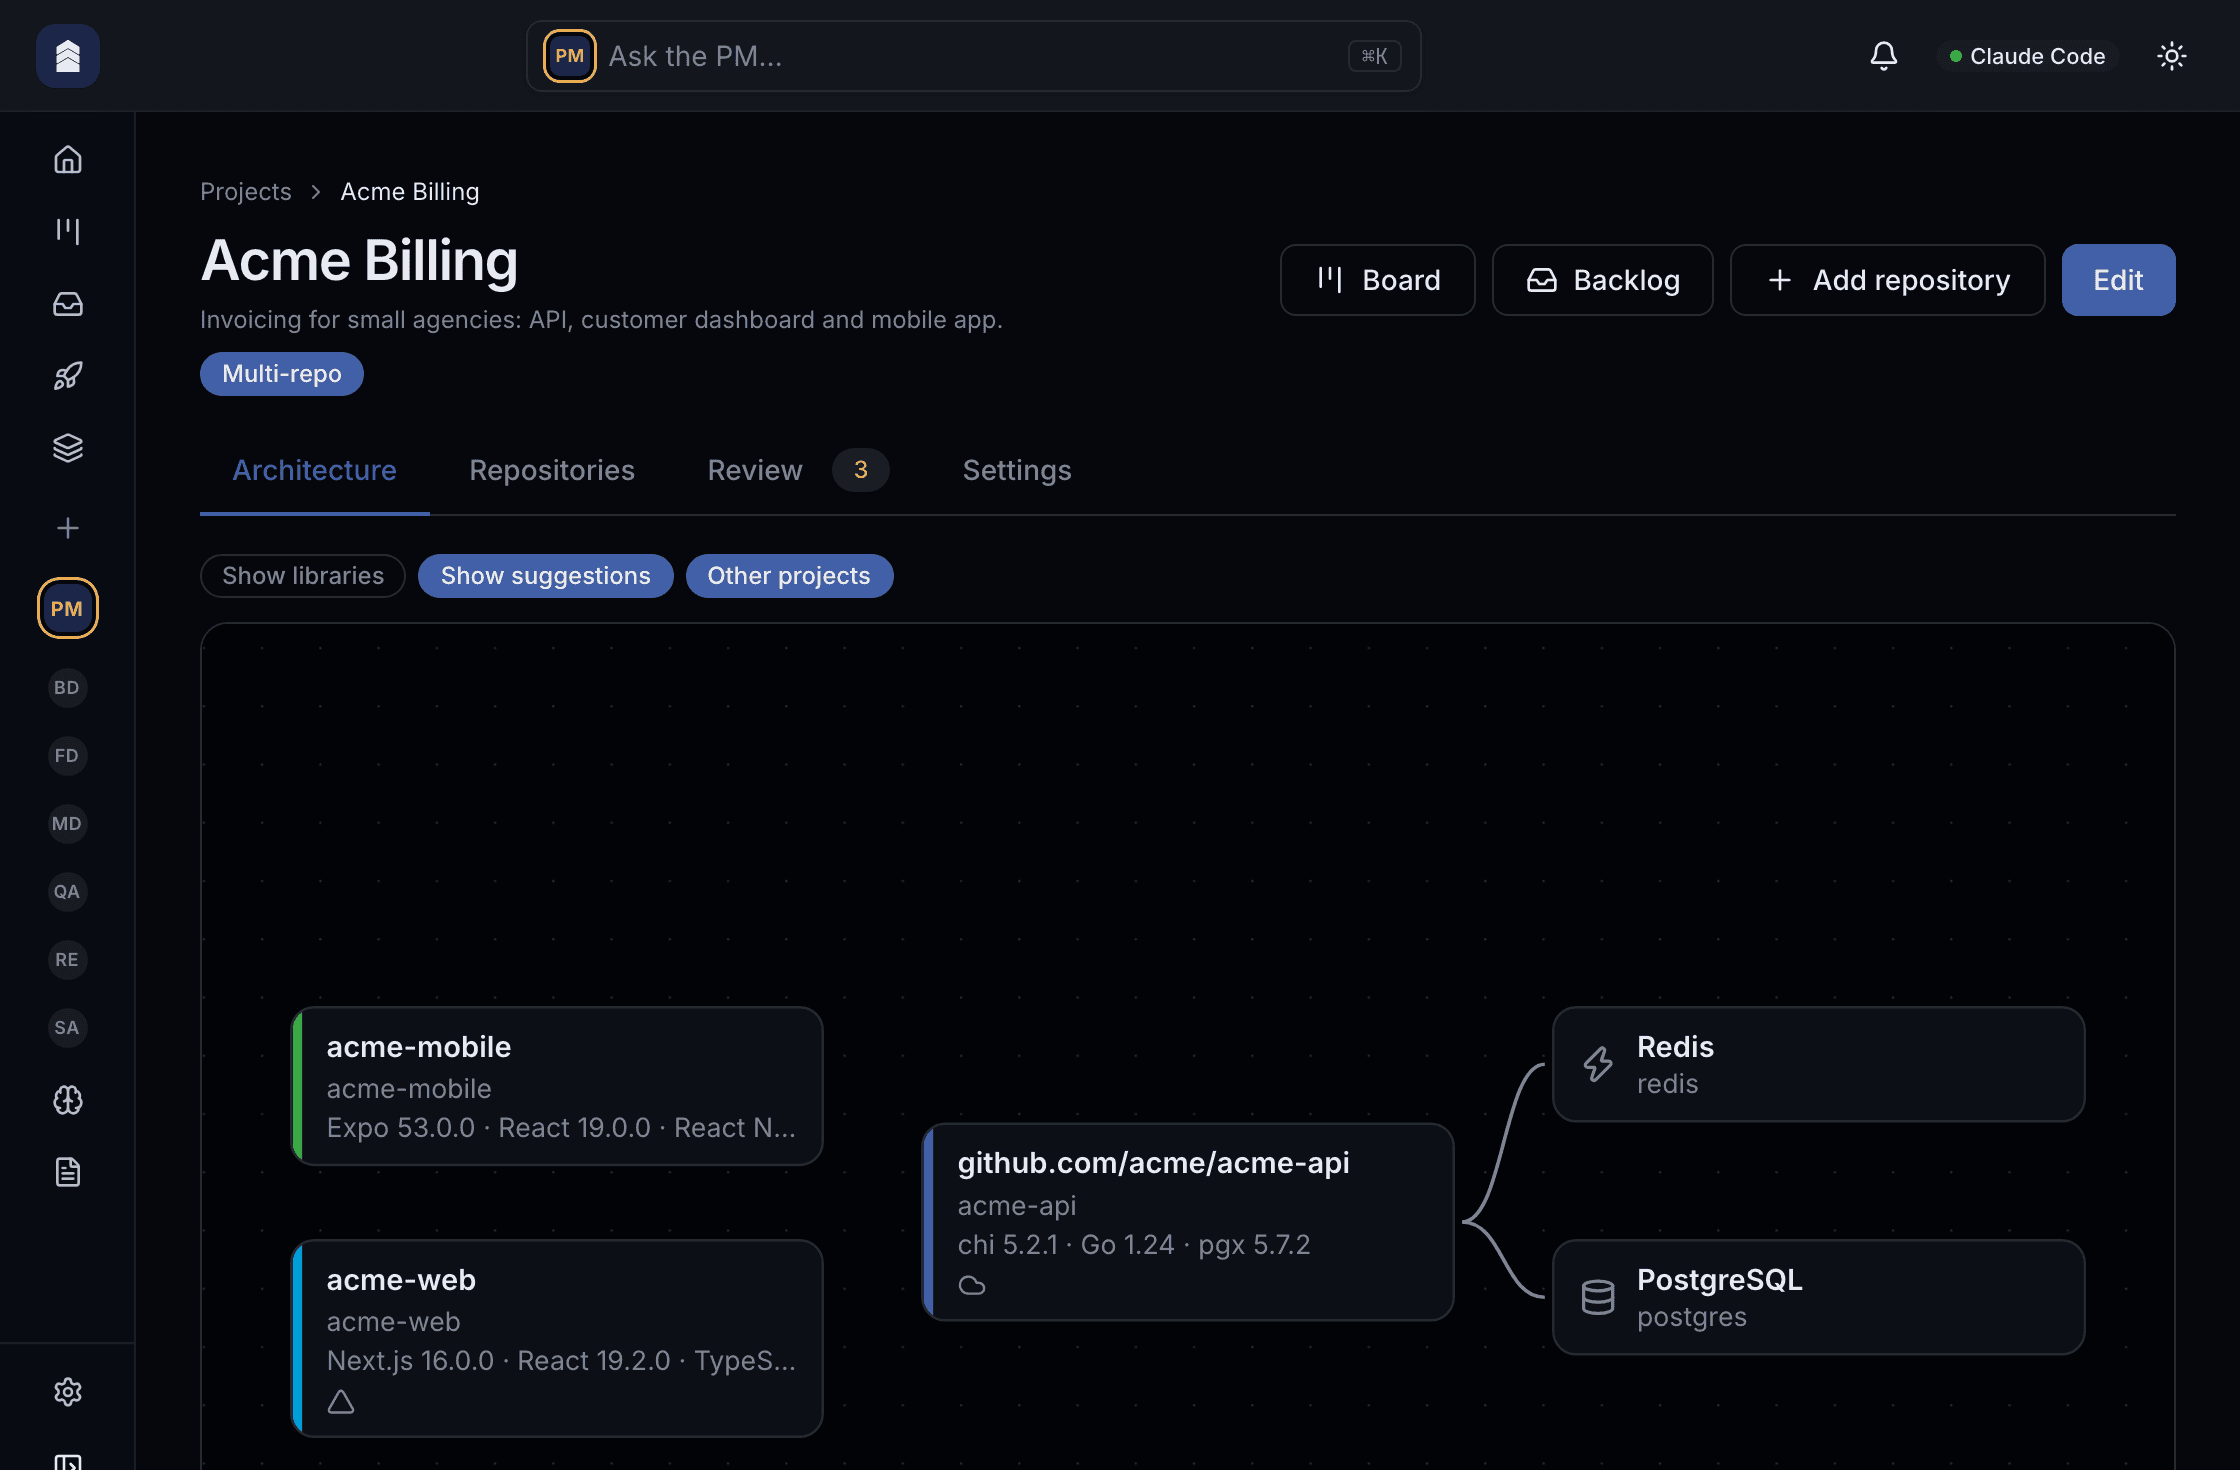Screen dimensions: 2240x1470
Task: Open the inbox tray icon in sidebar
Action: pos(67,304)
